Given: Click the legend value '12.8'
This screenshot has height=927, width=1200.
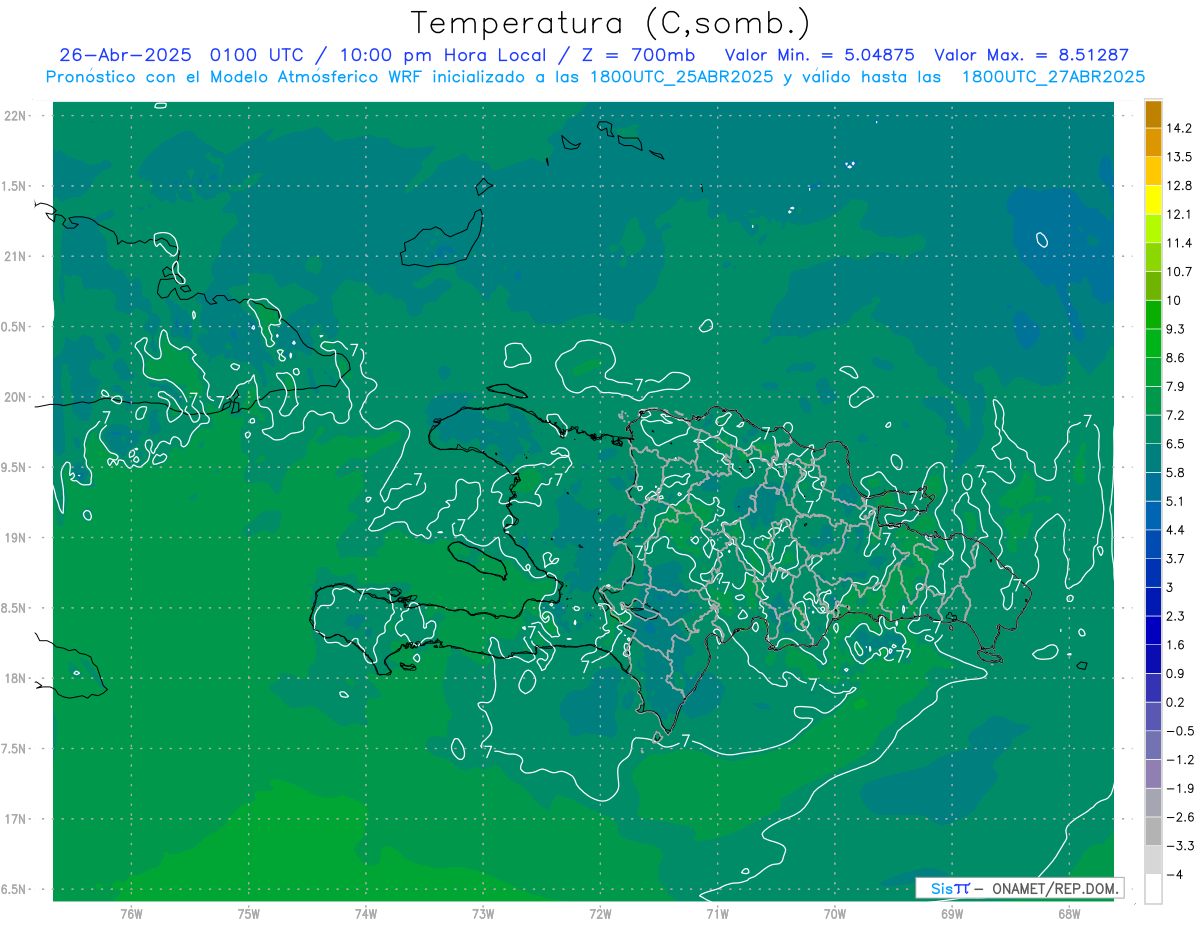Looking at the screenshot, I should point(1178,185).
